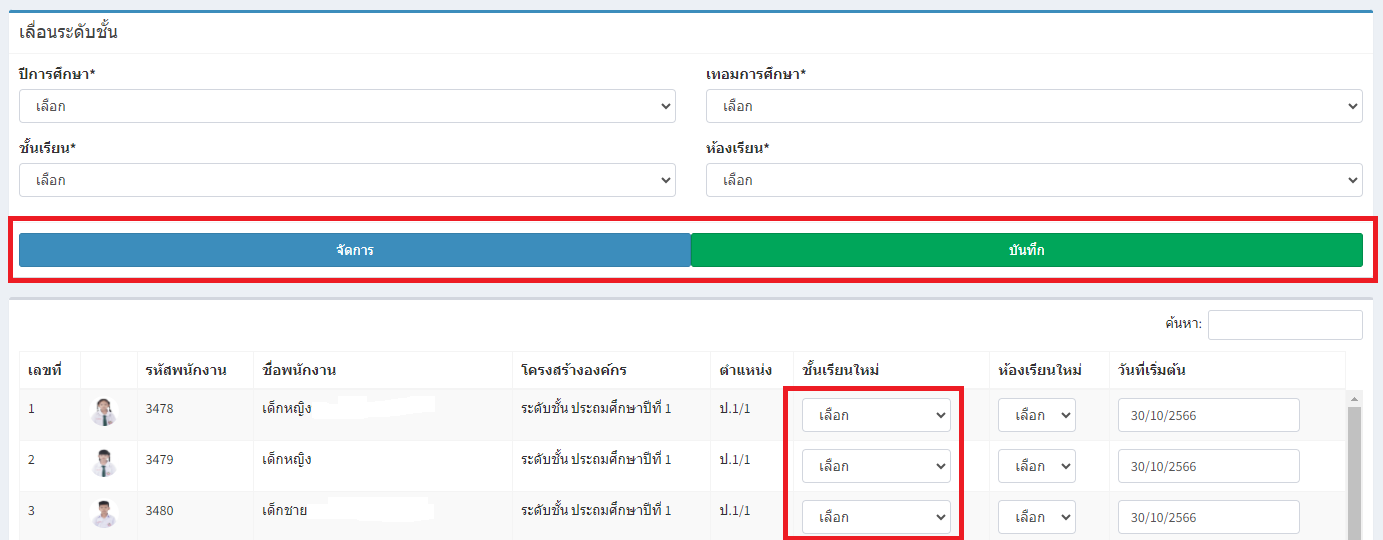Image resolution: width=1383 pixels, height=540 pixels.
Task: Sort by ตำแหน่ง column header
Action: (751, 370)
